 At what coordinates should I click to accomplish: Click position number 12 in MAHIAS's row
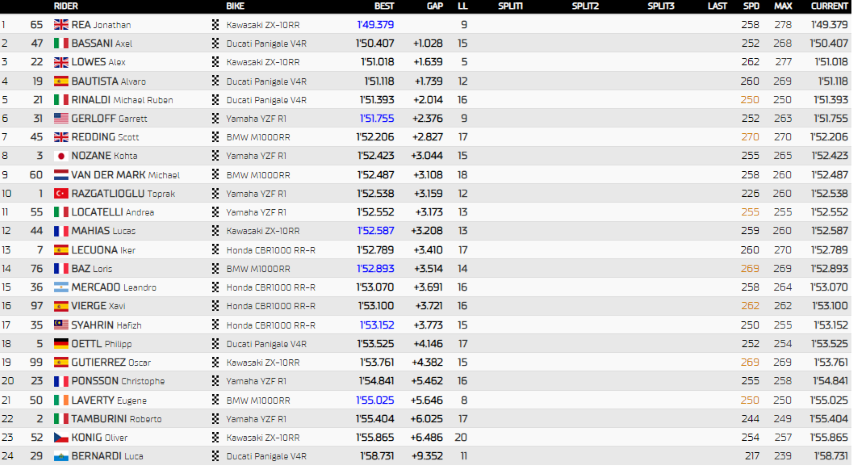[x=6, y=231]
